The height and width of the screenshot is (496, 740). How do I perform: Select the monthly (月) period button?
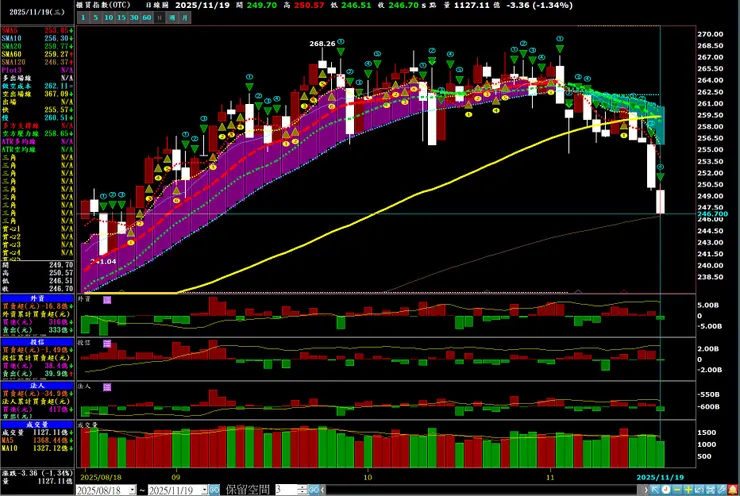coord(185,17)
